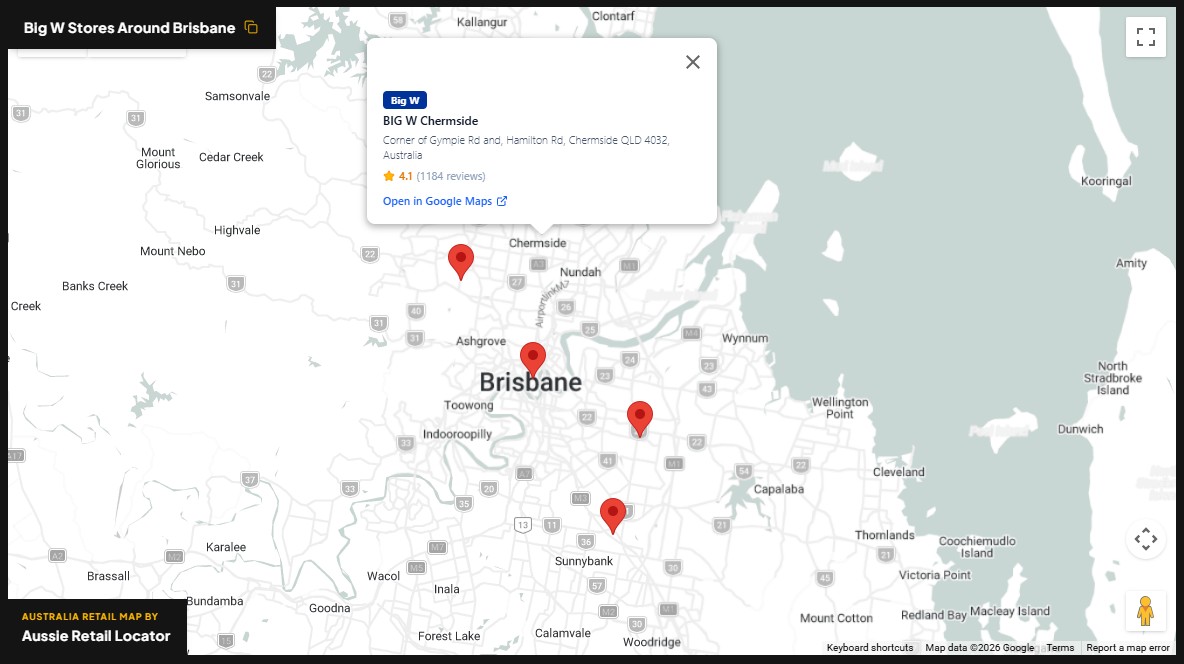Click the Cleveland map label

pos(899,472)
